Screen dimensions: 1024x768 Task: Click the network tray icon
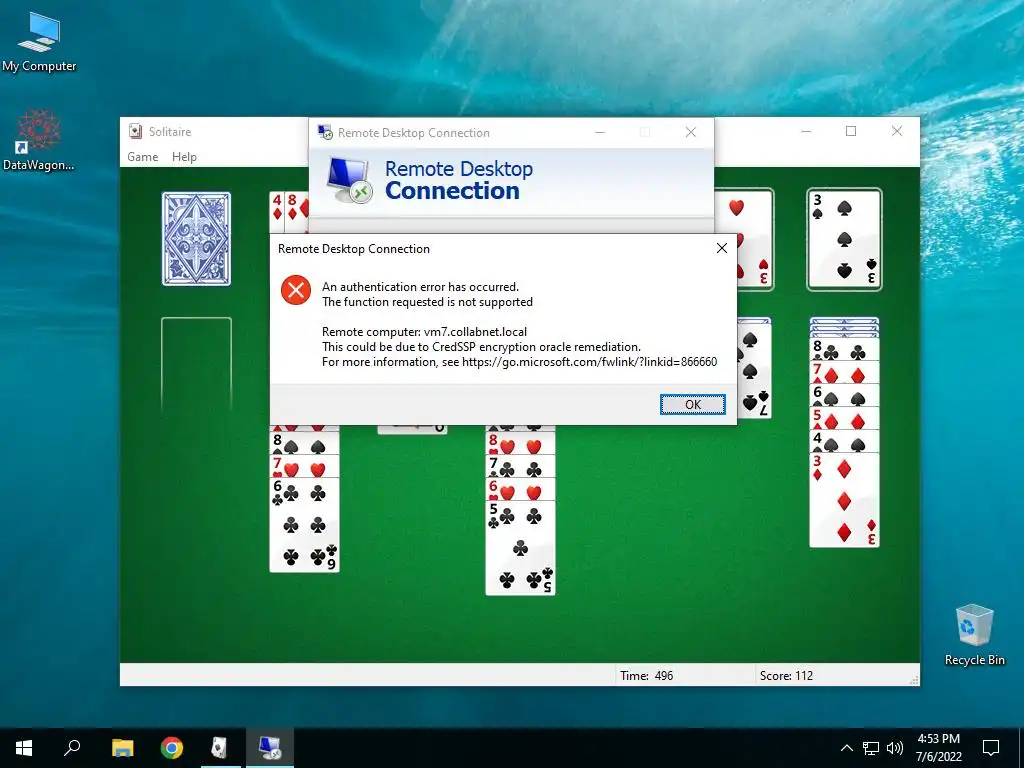(871, 748)
